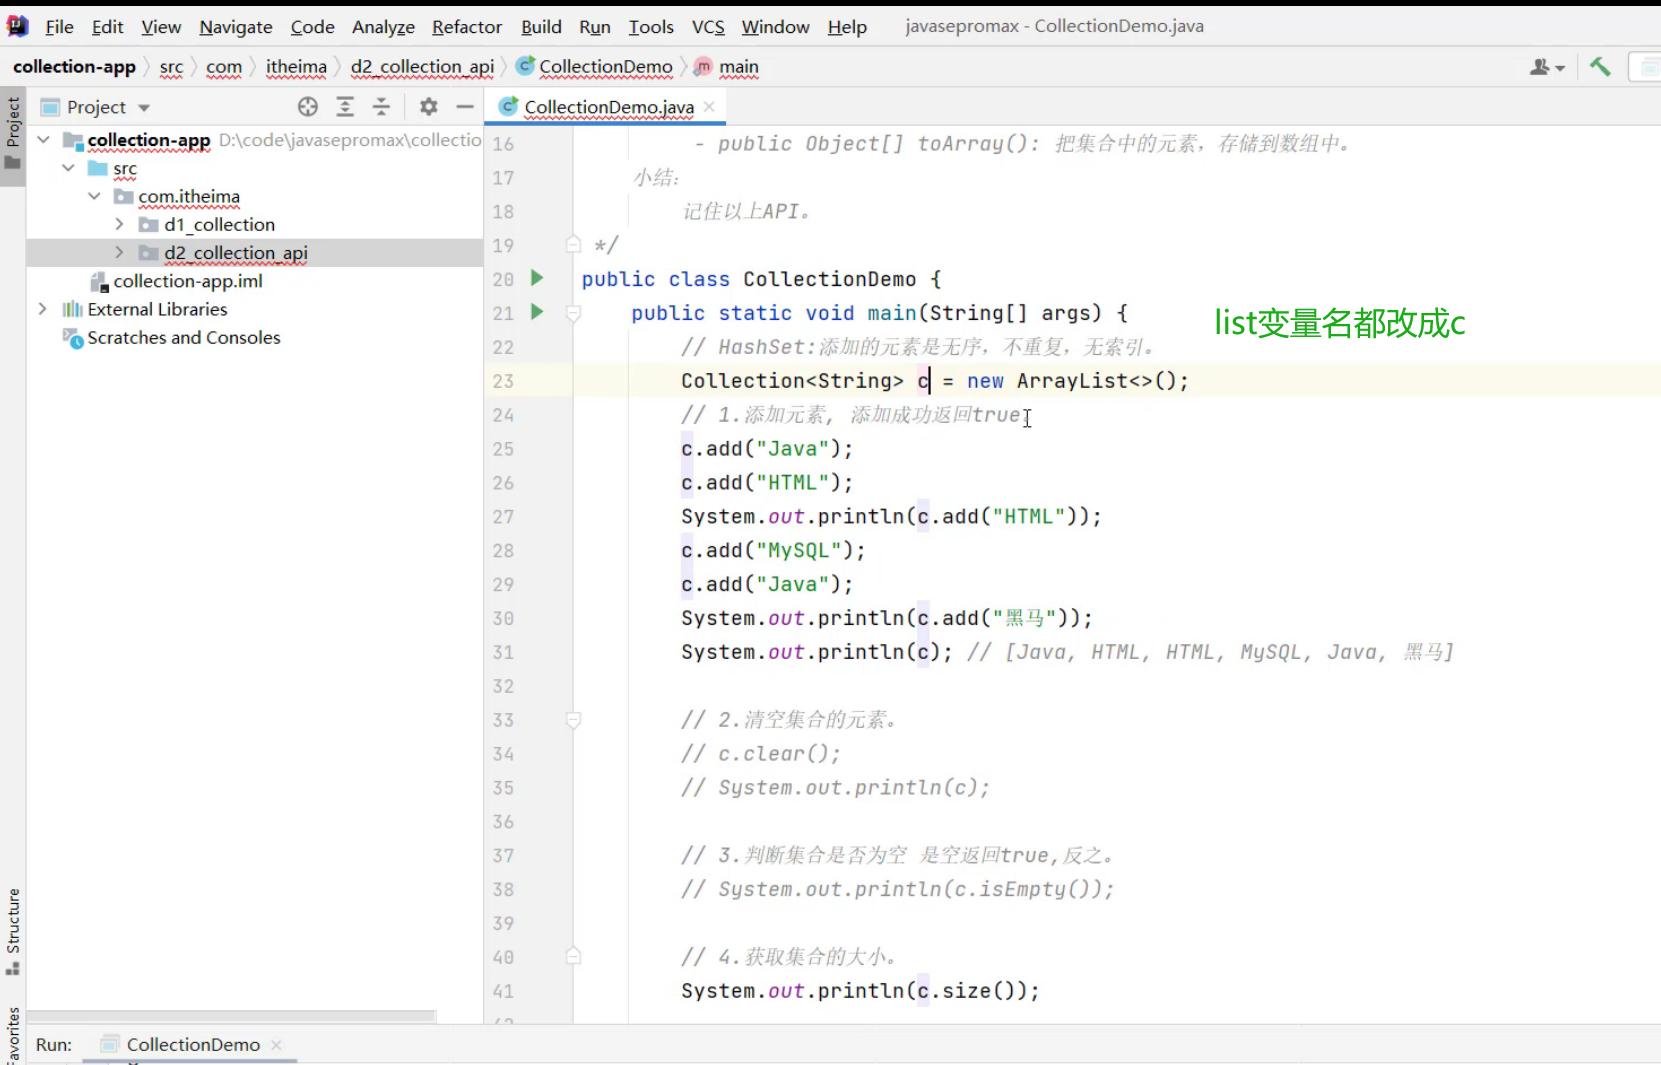The width and height of the screenshot is (1661, 1065).
Task: Open the Code menu
Action: [x=312, y=27]
